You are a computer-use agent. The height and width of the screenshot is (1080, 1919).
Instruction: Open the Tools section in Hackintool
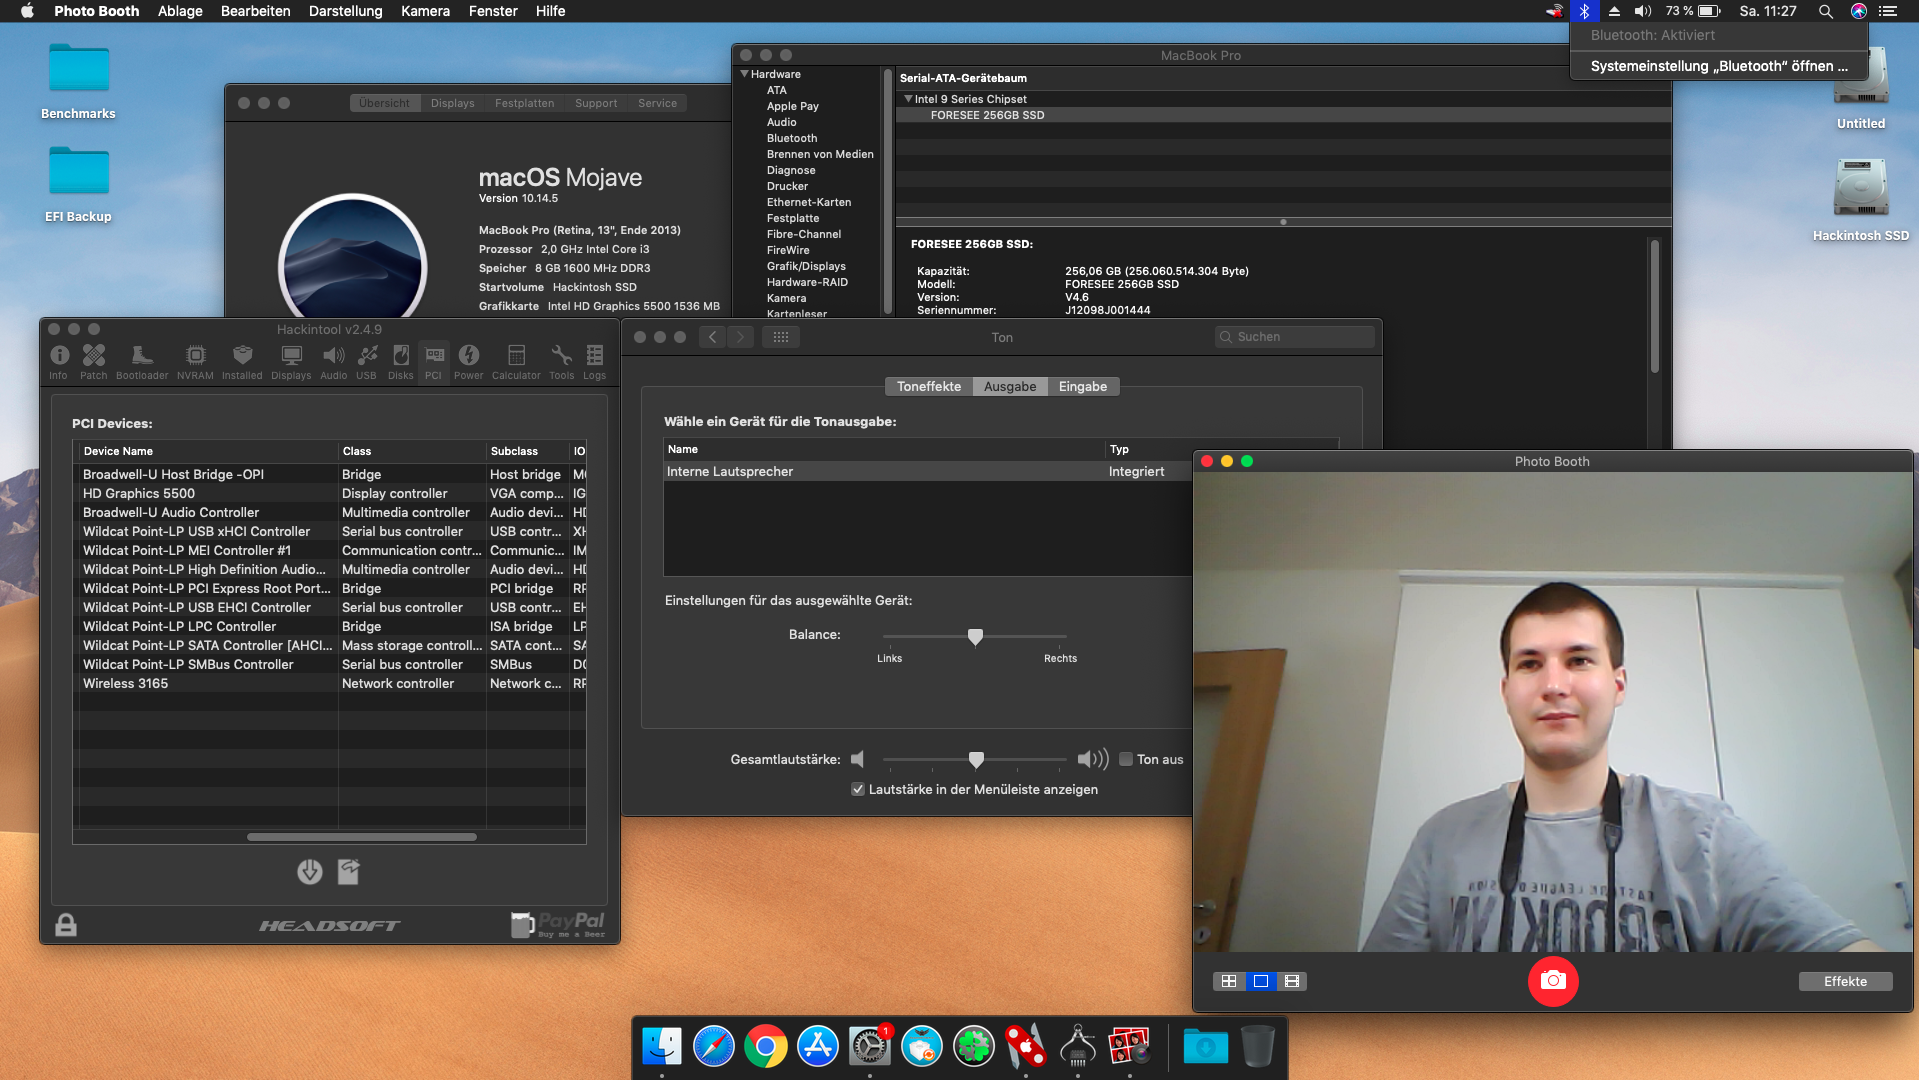tap(562, 361)
